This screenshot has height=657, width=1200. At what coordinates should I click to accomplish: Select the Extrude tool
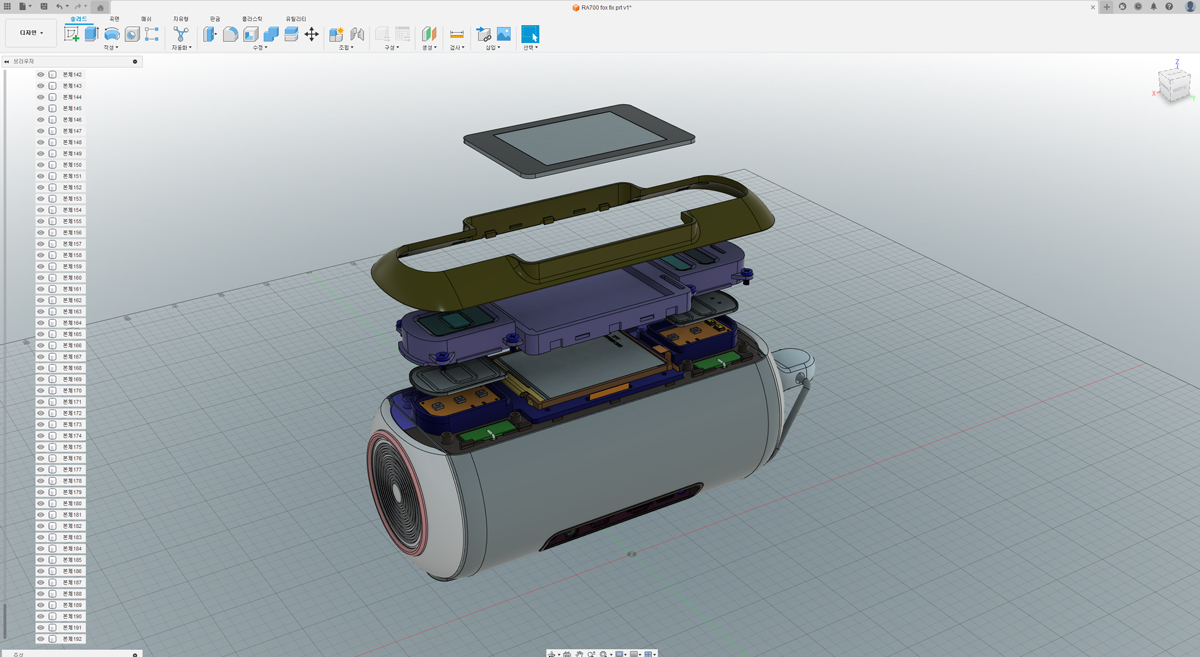coord(91,34)
